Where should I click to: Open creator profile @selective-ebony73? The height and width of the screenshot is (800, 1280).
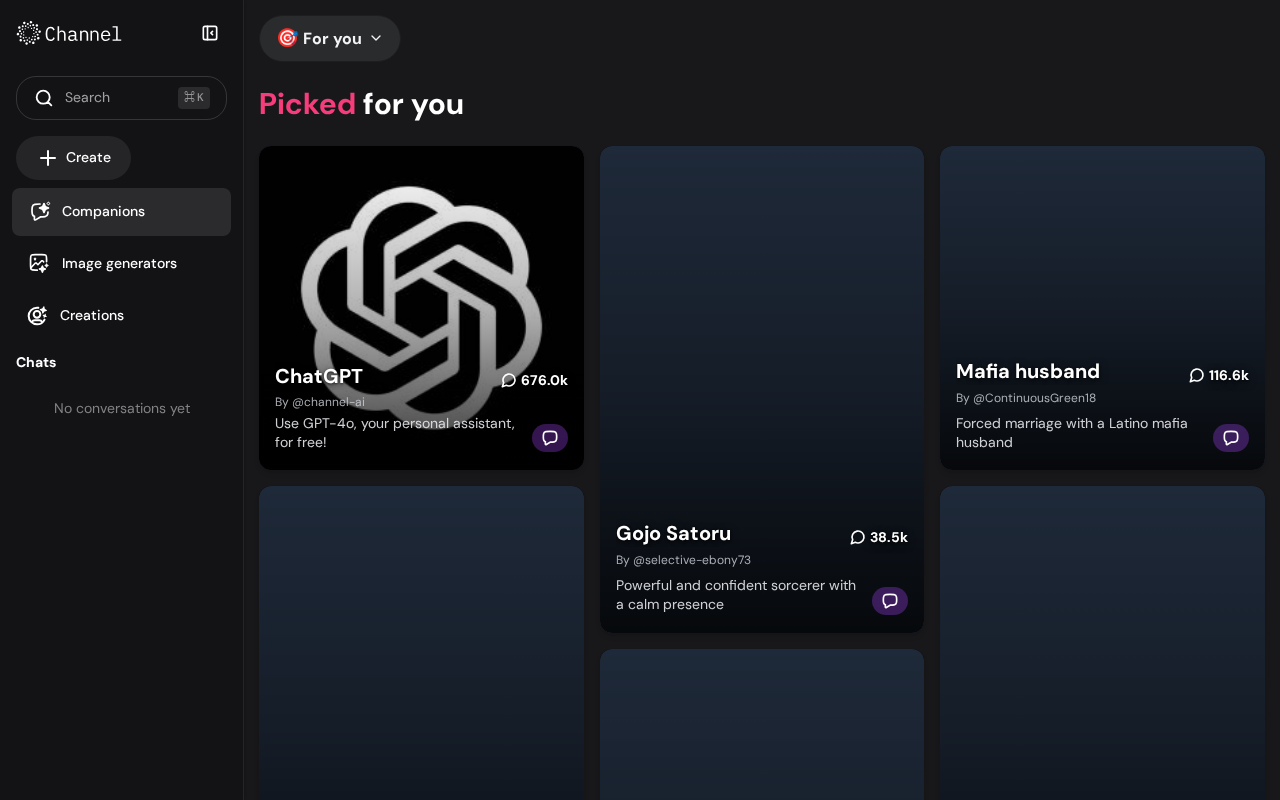tap(692, 560)
